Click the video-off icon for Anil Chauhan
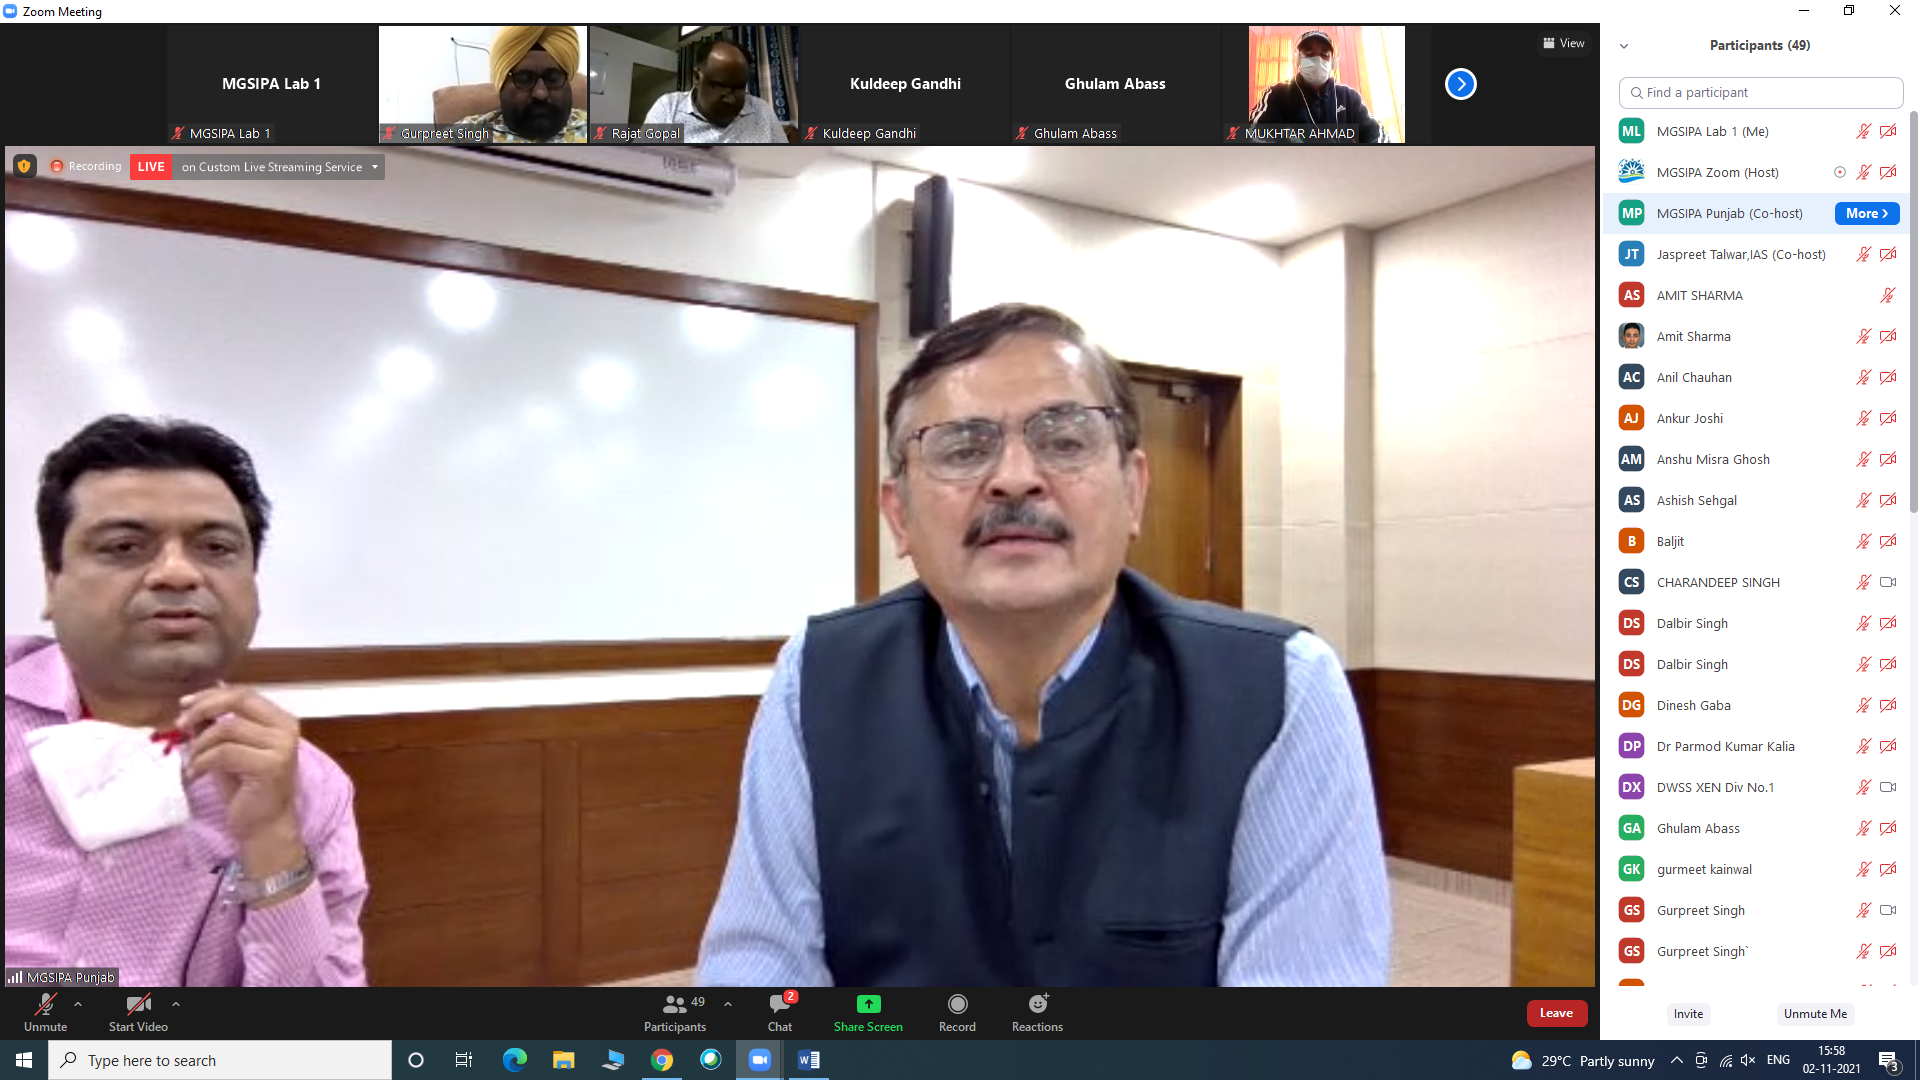 [1888, 377]
